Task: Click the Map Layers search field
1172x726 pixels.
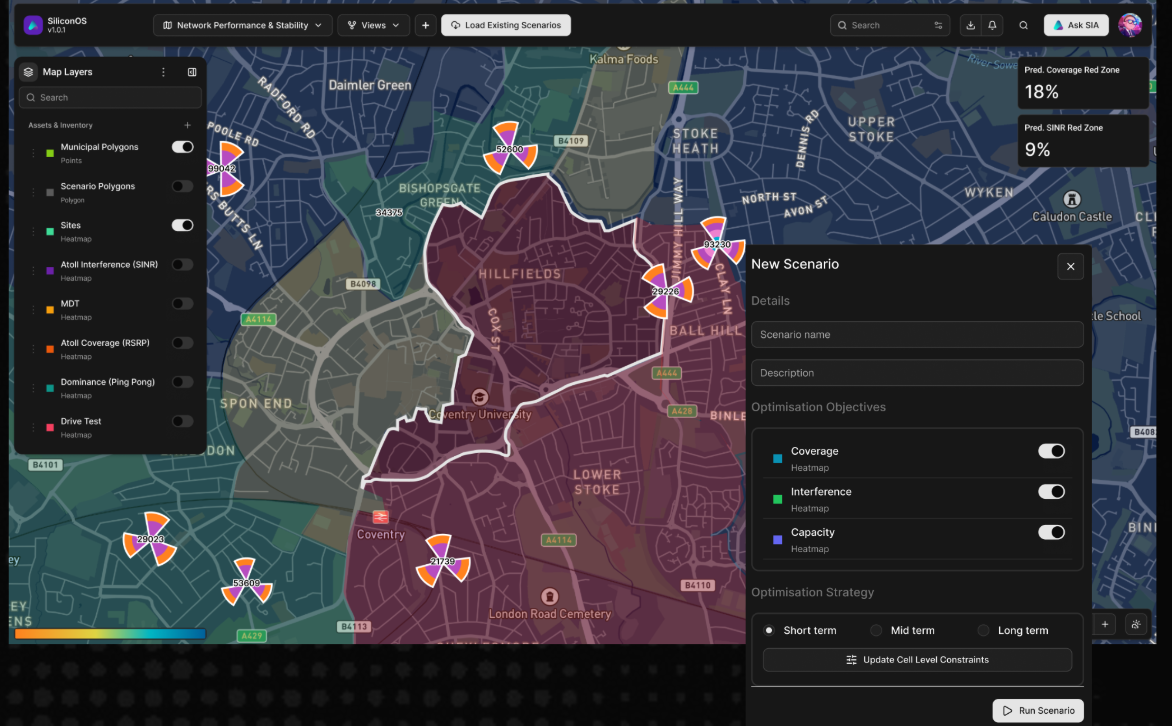Action: (x=111, y=97)
